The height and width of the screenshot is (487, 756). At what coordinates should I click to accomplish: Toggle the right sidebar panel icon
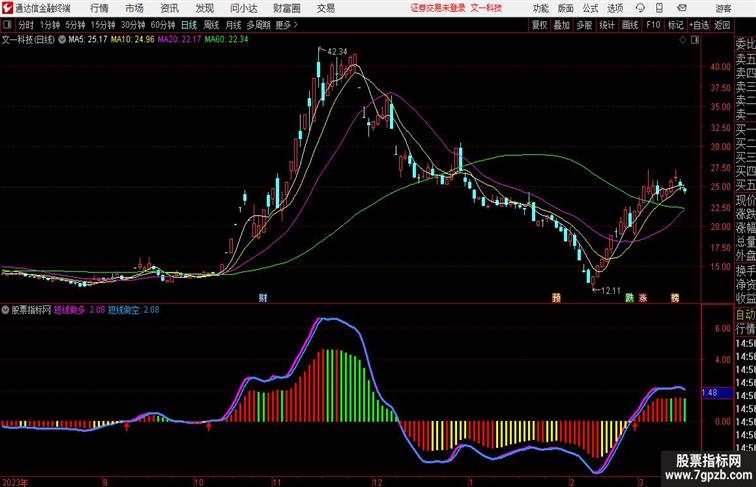coord(695,40)
